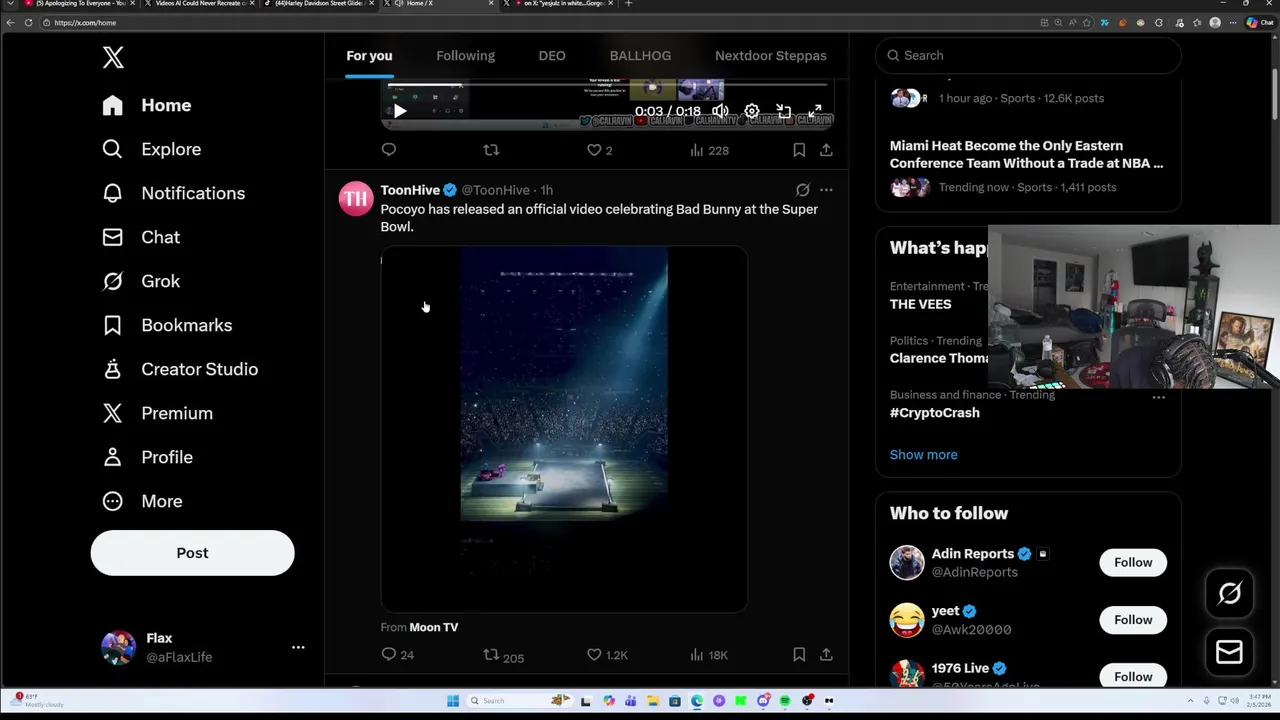The height and width of the screenshot is (720, 1280).
Task: Follow the yeet account
Action: [1133, 620]
